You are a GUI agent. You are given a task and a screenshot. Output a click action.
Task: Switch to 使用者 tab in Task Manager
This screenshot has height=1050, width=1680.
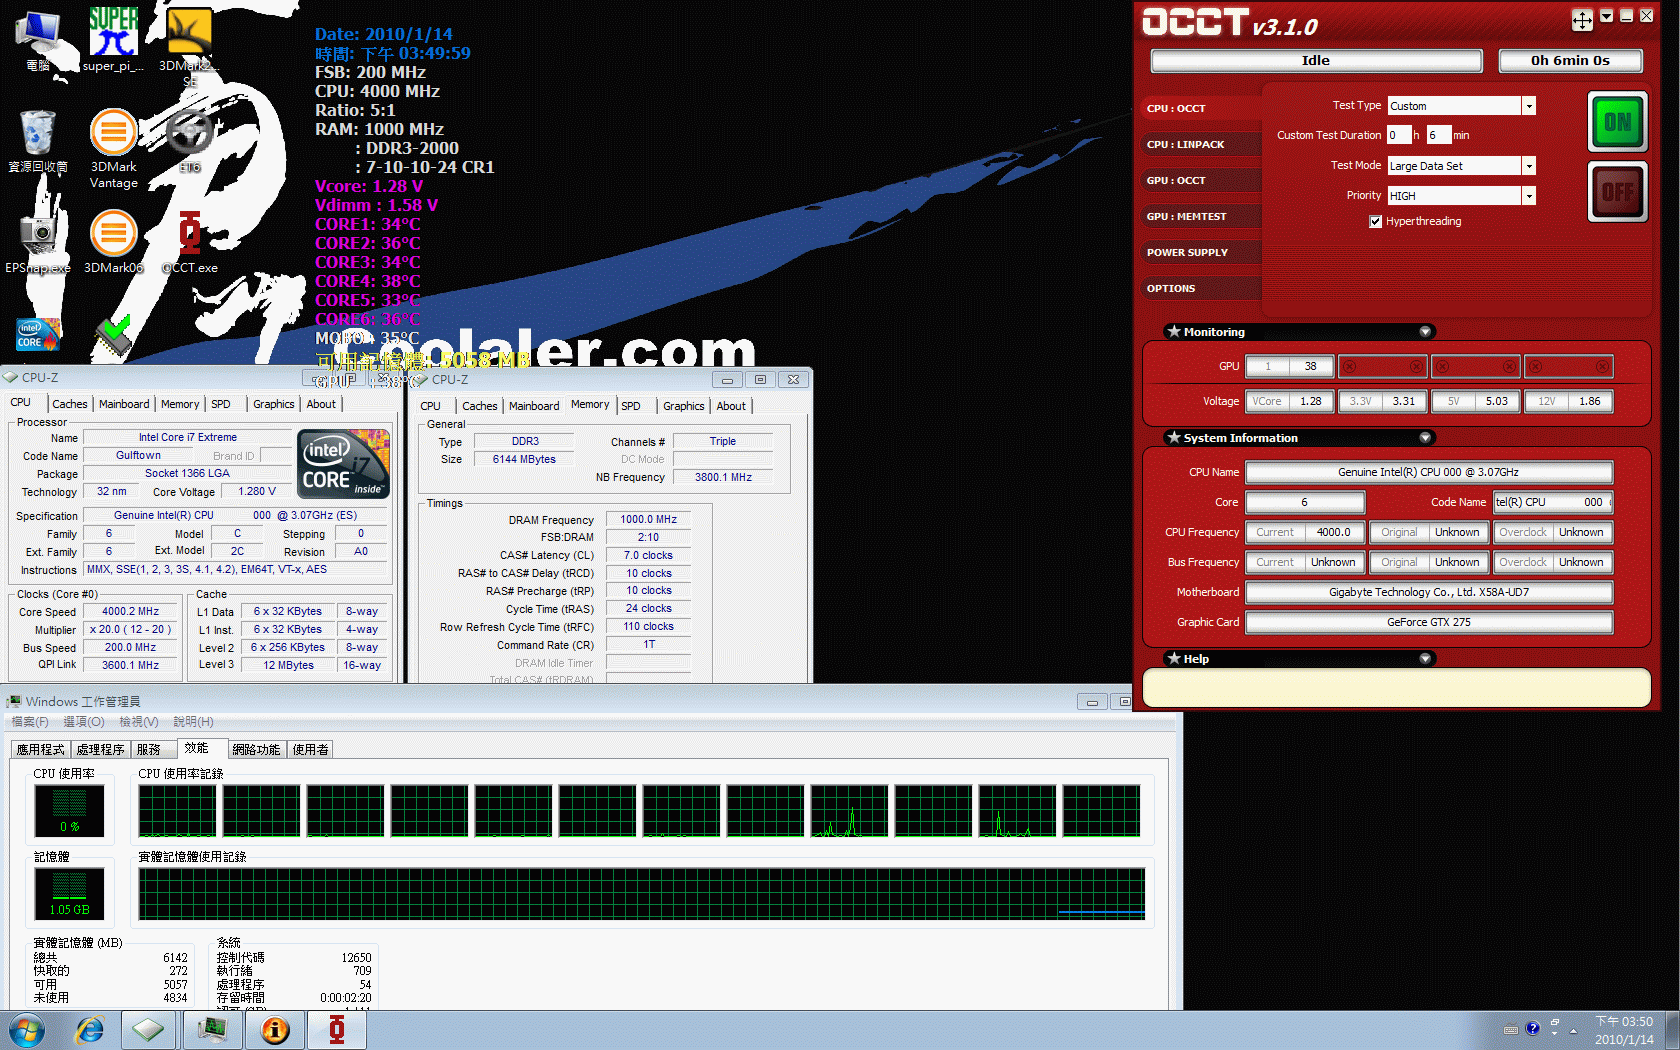[310, 749]
